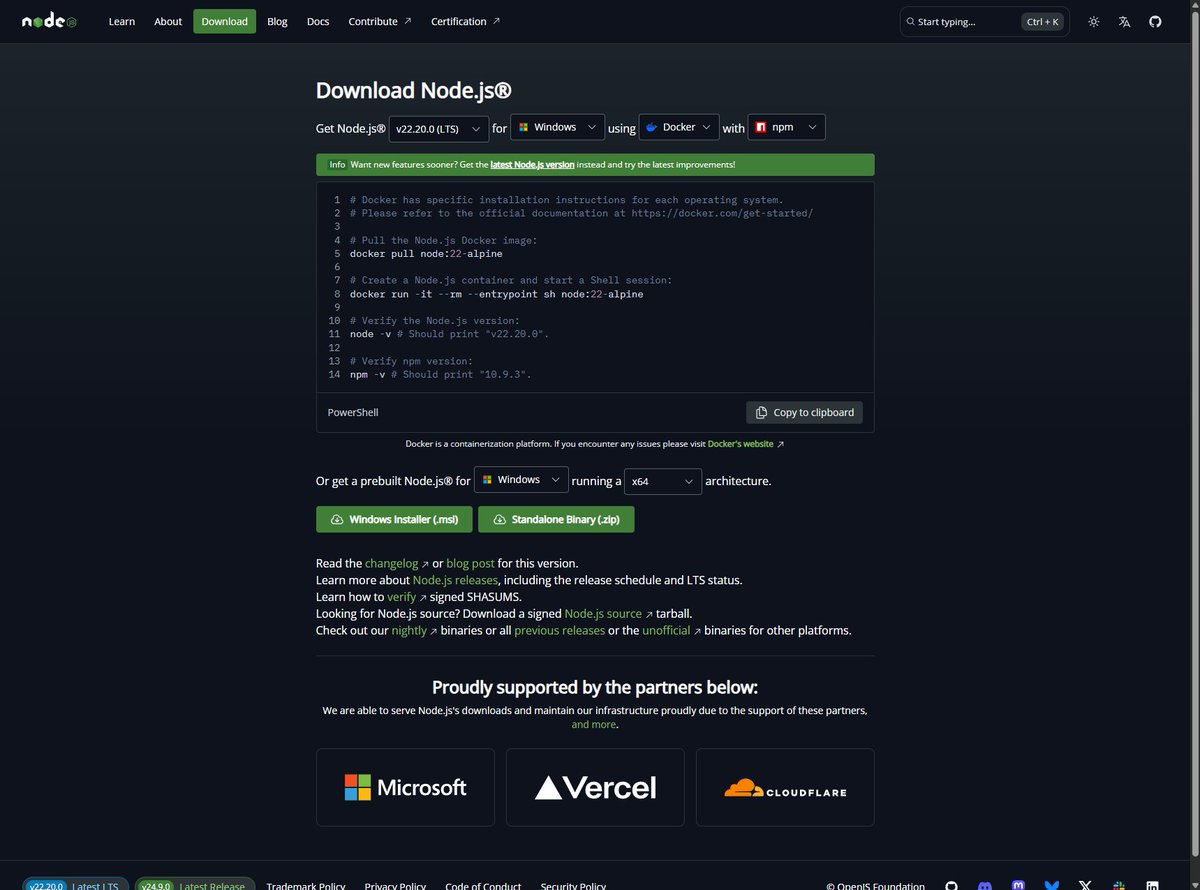Open the Cloudflare partner logo card
The height and width of the screenshot is (890, 1200).
click(x=785, y=787)
